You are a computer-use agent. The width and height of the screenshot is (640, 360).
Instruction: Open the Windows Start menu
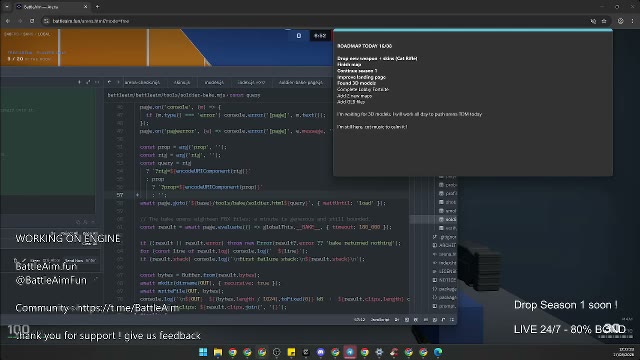(203, 352)
